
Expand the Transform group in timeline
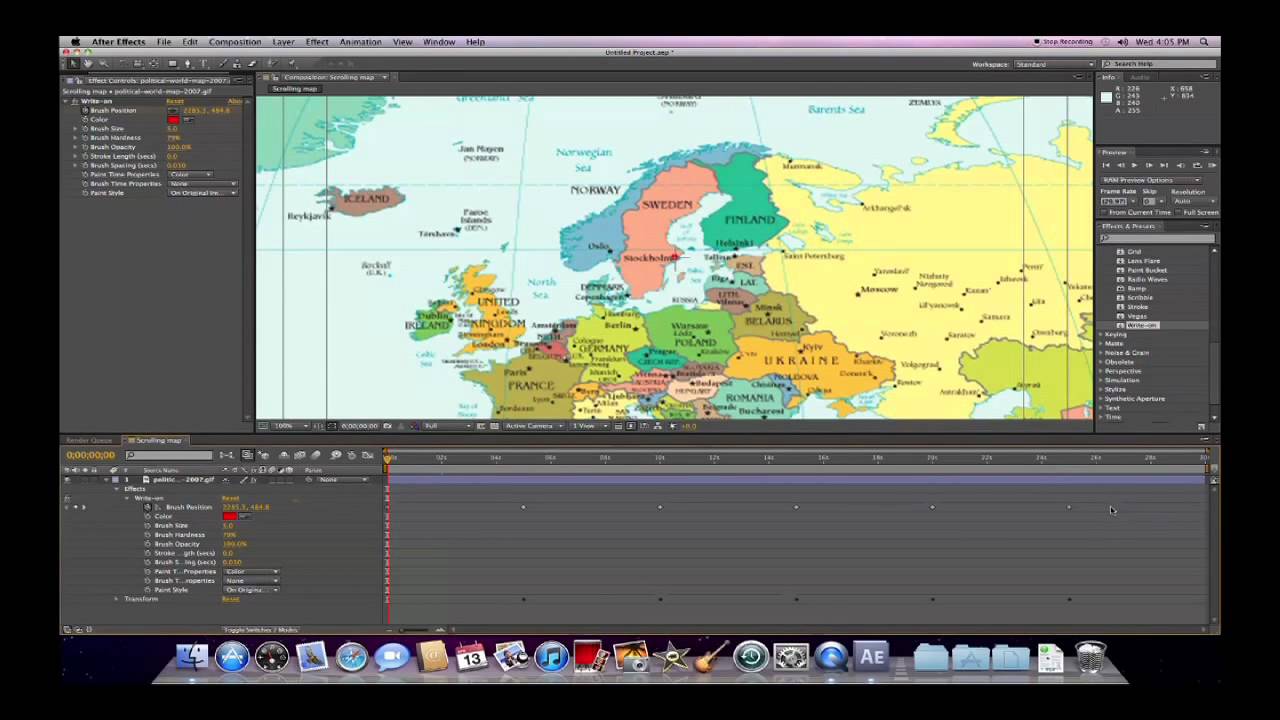pyautogui.click(x=116, y=599)
